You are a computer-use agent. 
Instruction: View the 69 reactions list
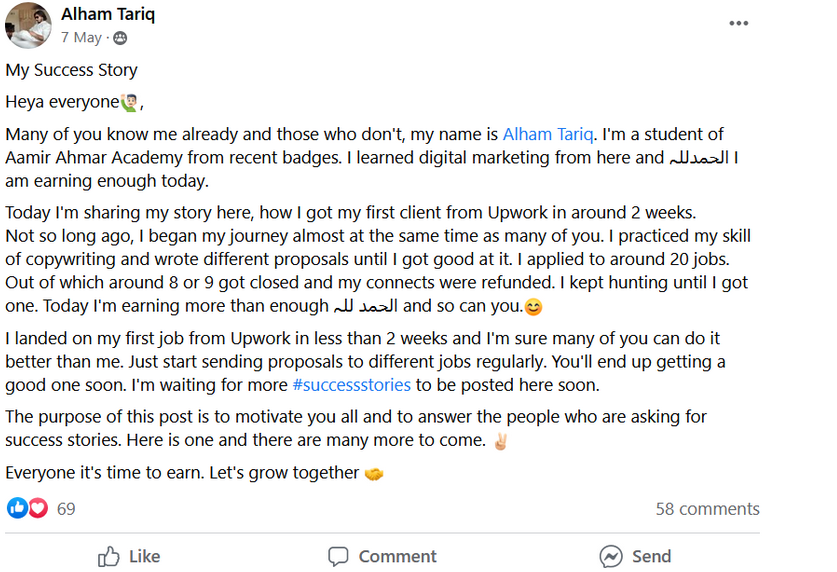[x=66, y=508]
